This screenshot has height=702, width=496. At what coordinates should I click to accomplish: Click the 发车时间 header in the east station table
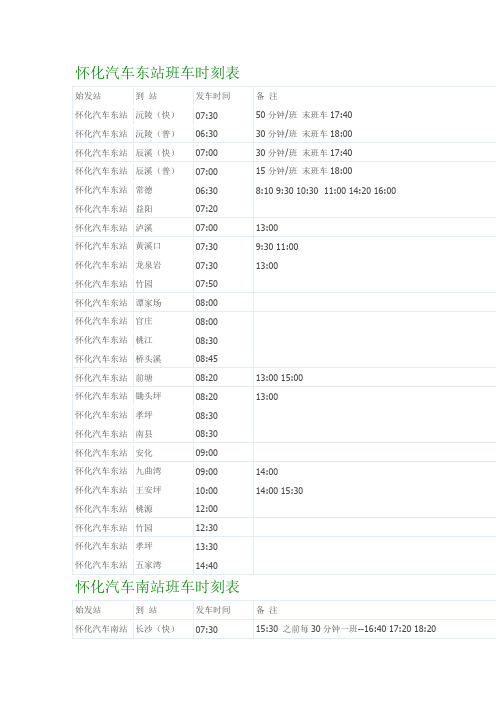213,96
